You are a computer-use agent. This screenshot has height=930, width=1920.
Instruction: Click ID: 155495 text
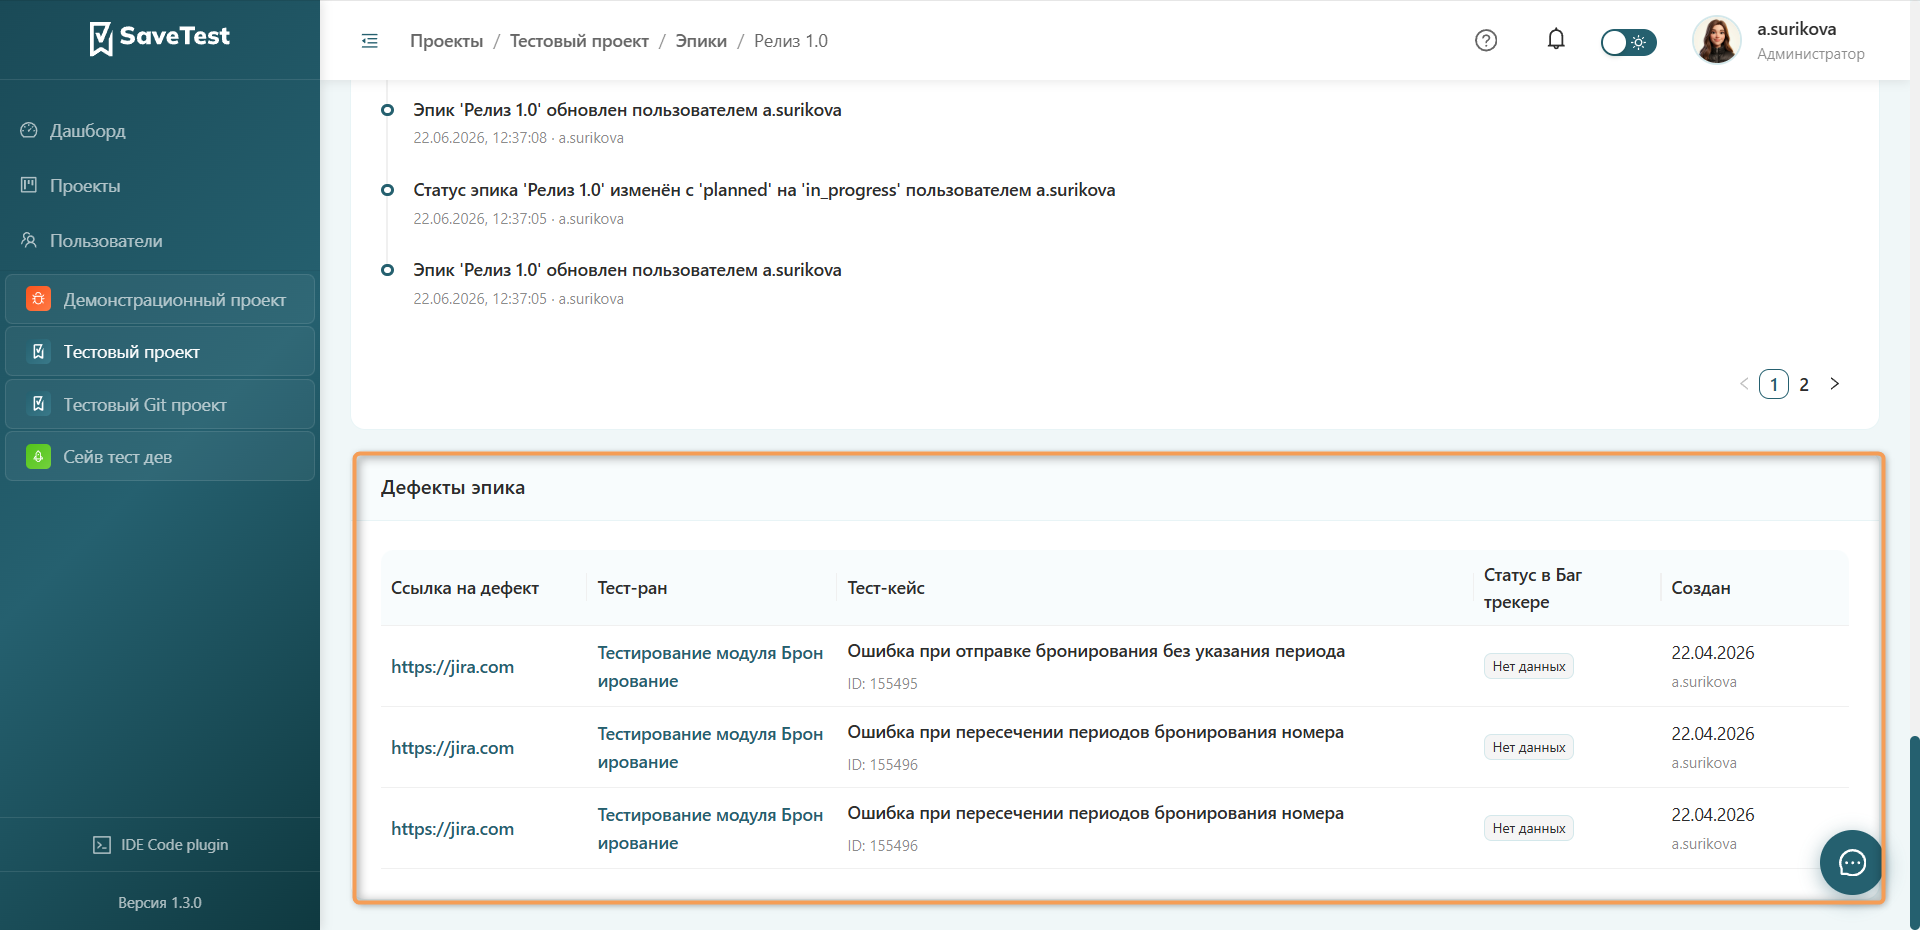click(x=882, y=684)
